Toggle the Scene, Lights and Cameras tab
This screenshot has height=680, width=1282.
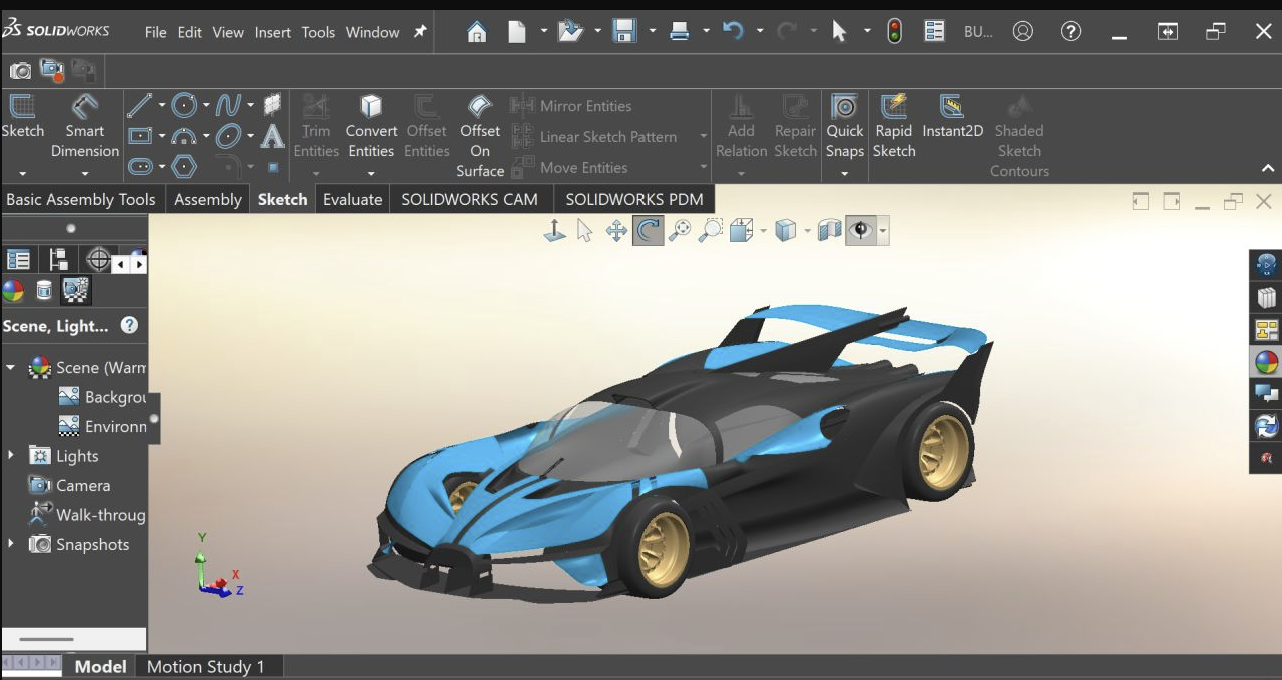point(76,290)
